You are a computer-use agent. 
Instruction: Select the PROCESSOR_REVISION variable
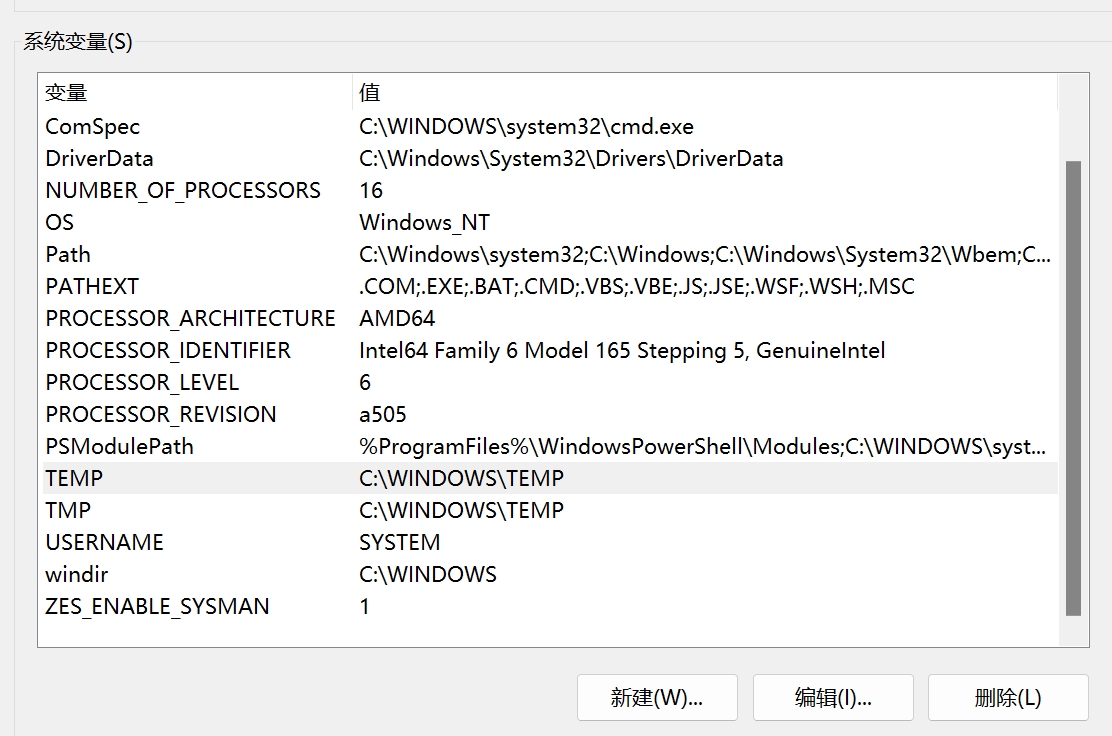[160, 414]
